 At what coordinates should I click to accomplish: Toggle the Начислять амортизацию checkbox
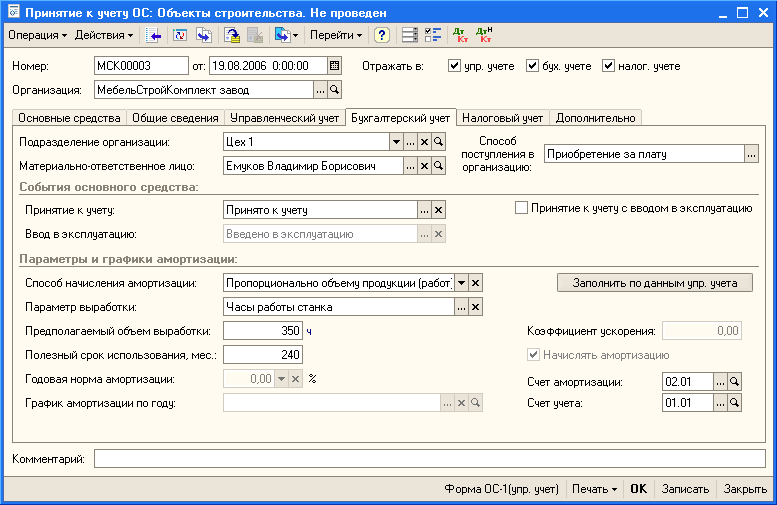click(533, 355)
